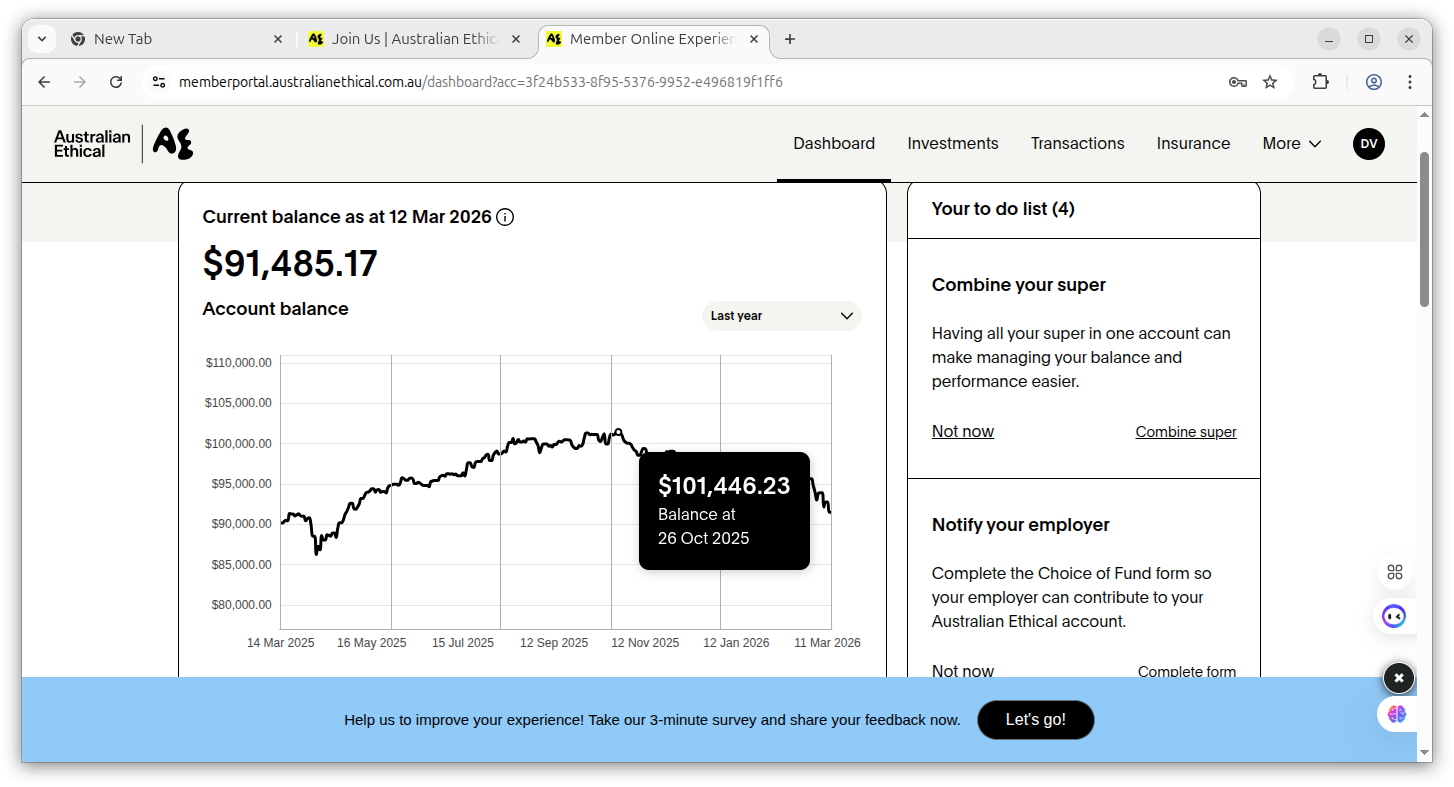
Task: Select Not now under Combine your super
Action: pyautogui.click(x=962, y=432)
